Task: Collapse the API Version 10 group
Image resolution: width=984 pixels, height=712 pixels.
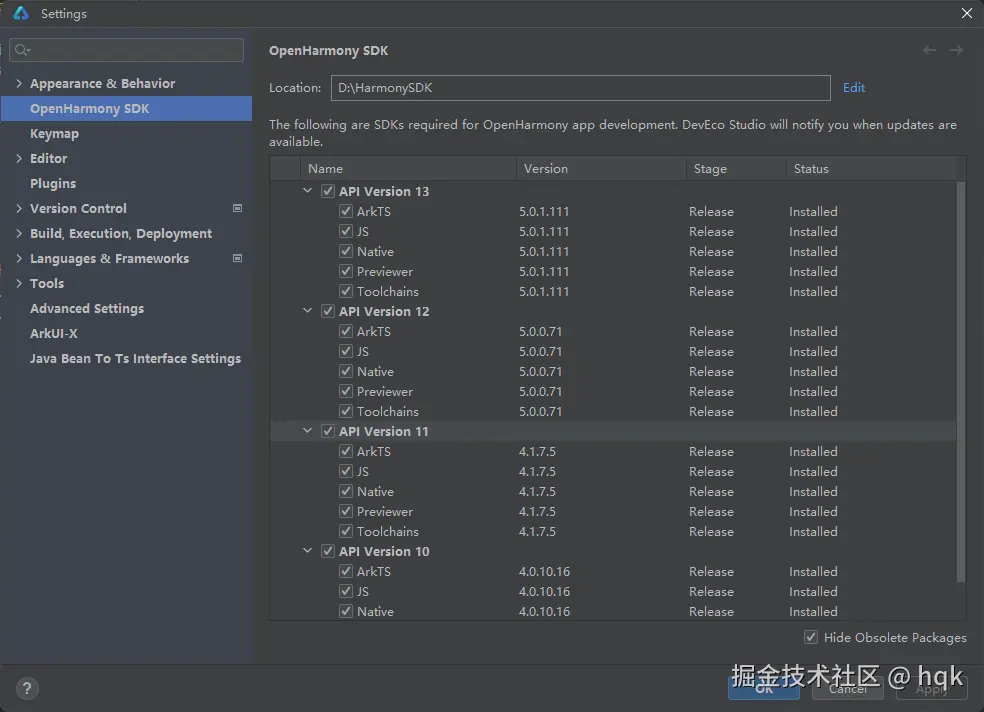Action: click(x=308, y=551)
